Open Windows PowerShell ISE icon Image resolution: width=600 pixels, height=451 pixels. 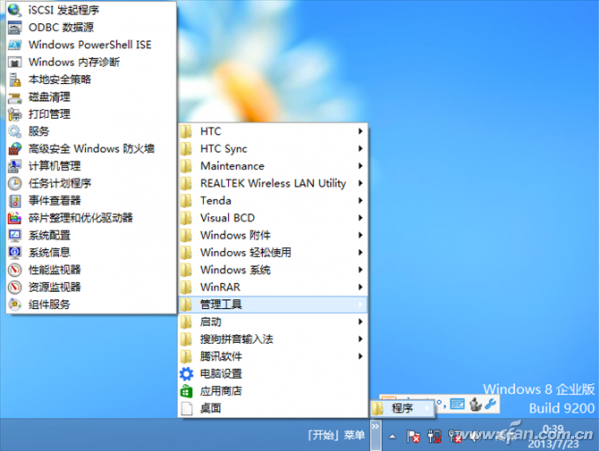(x=15, y=45)
